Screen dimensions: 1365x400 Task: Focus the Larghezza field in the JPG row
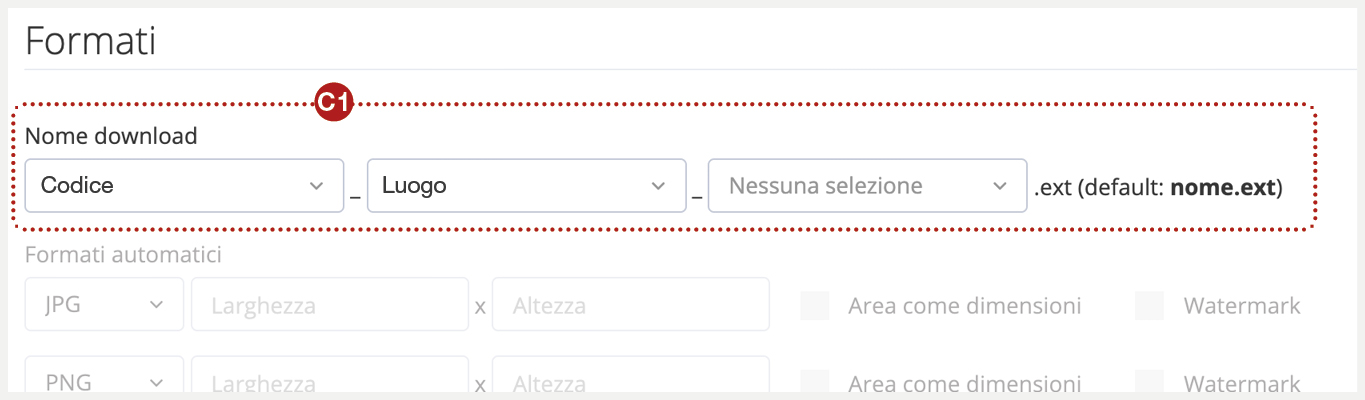click(329, 305)
